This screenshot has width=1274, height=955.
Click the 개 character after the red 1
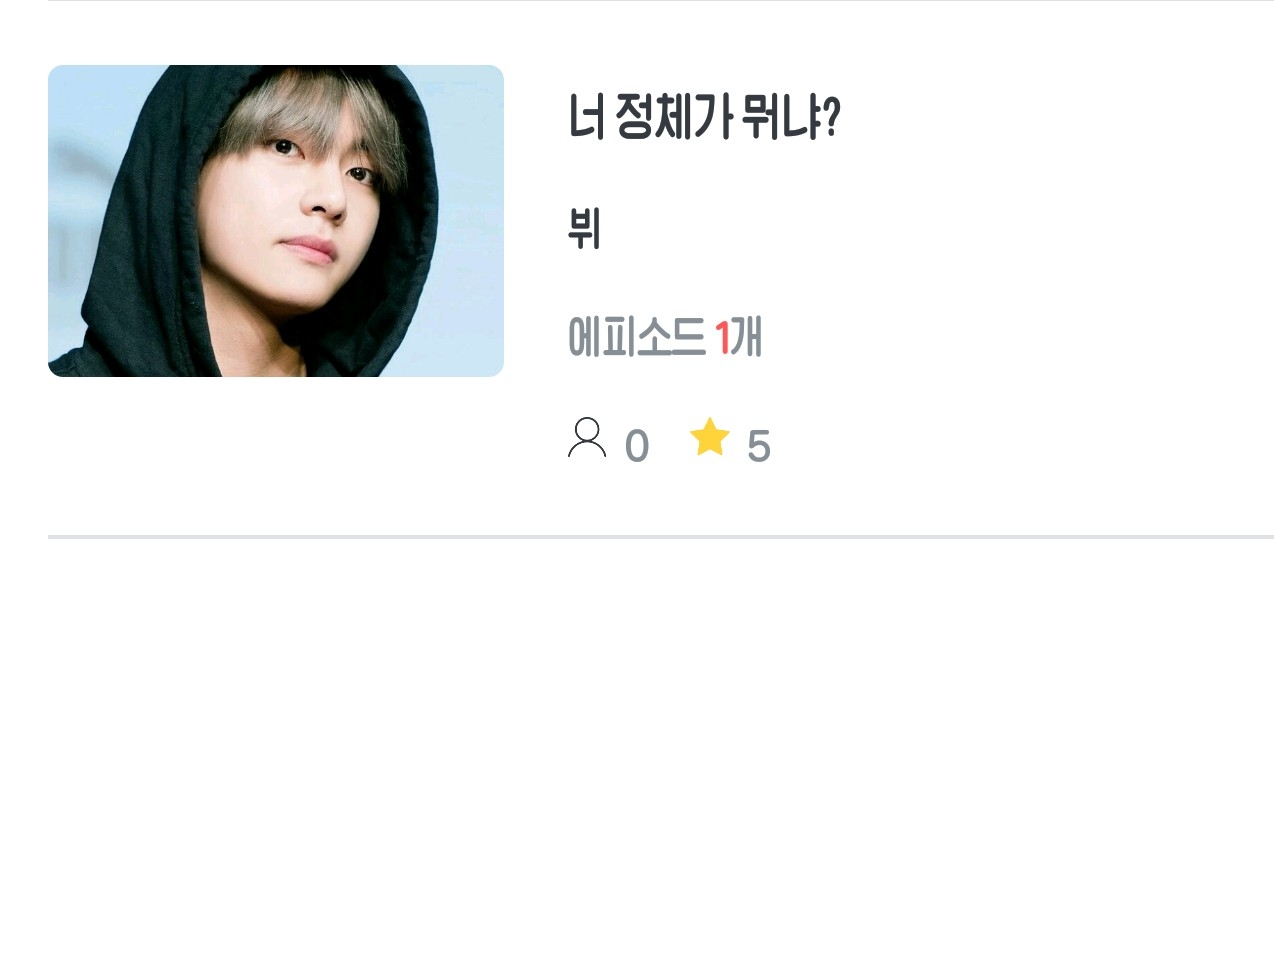pyautogui.click(x=747, y=336)
